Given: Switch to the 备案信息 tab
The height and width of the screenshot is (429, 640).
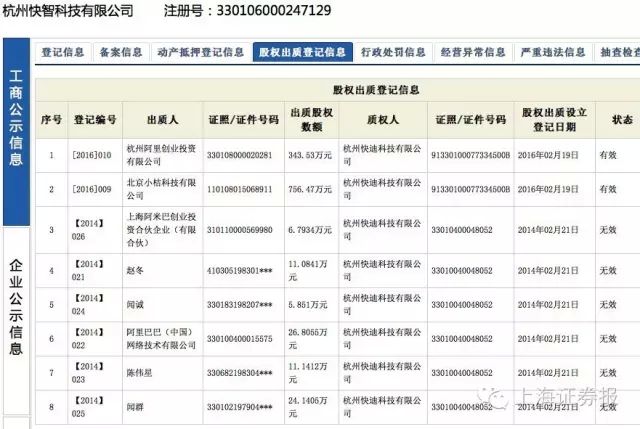Looking at the screenshot, I should [120, 52].
